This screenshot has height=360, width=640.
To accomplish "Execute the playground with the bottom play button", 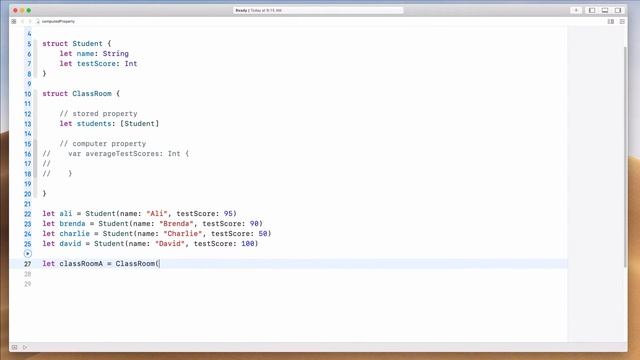I will coord(25,347).
